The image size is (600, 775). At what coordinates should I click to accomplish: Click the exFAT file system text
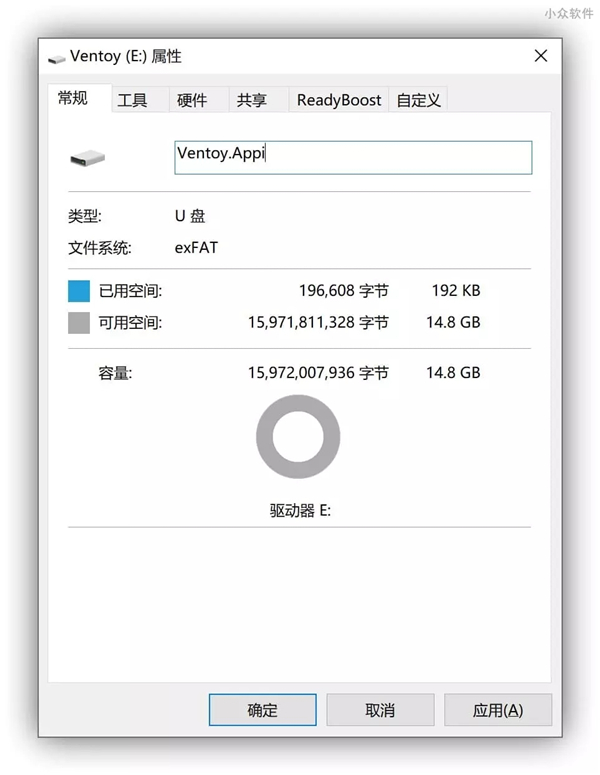pos(196,247)
